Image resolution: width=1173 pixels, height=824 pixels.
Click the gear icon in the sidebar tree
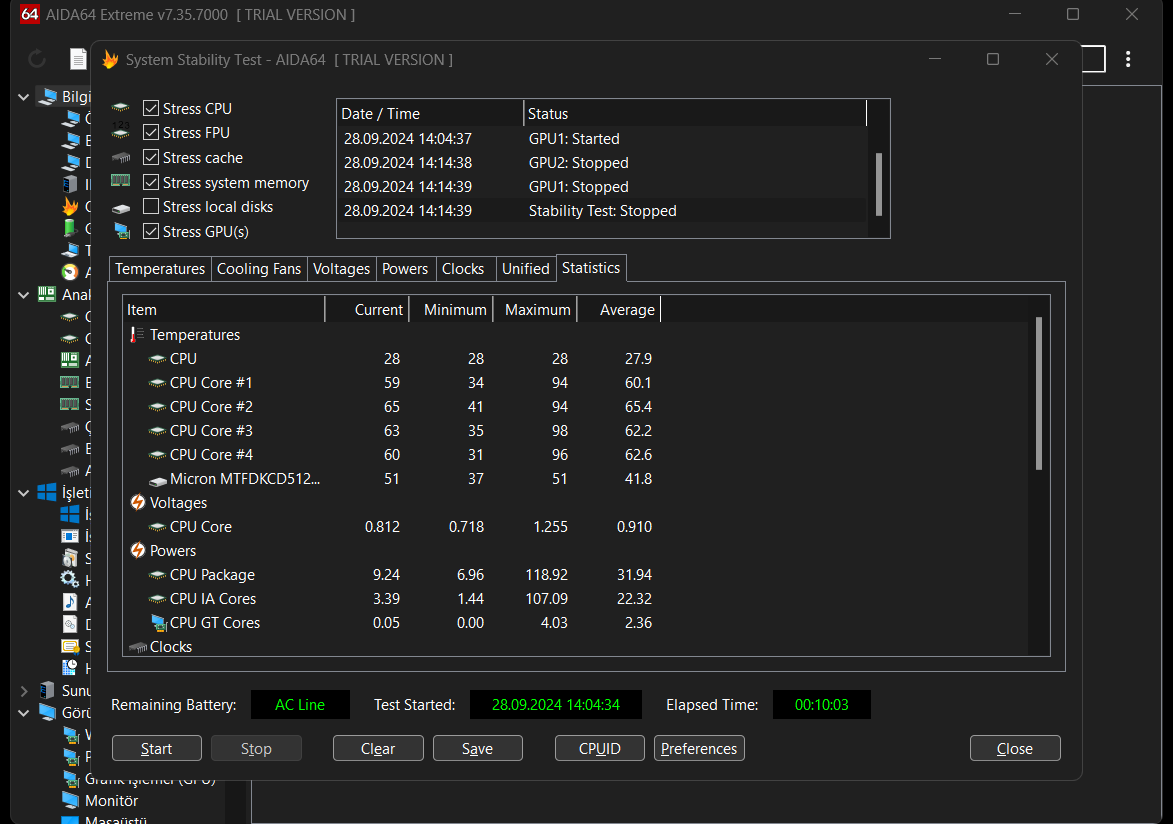[x=70, y=579]
